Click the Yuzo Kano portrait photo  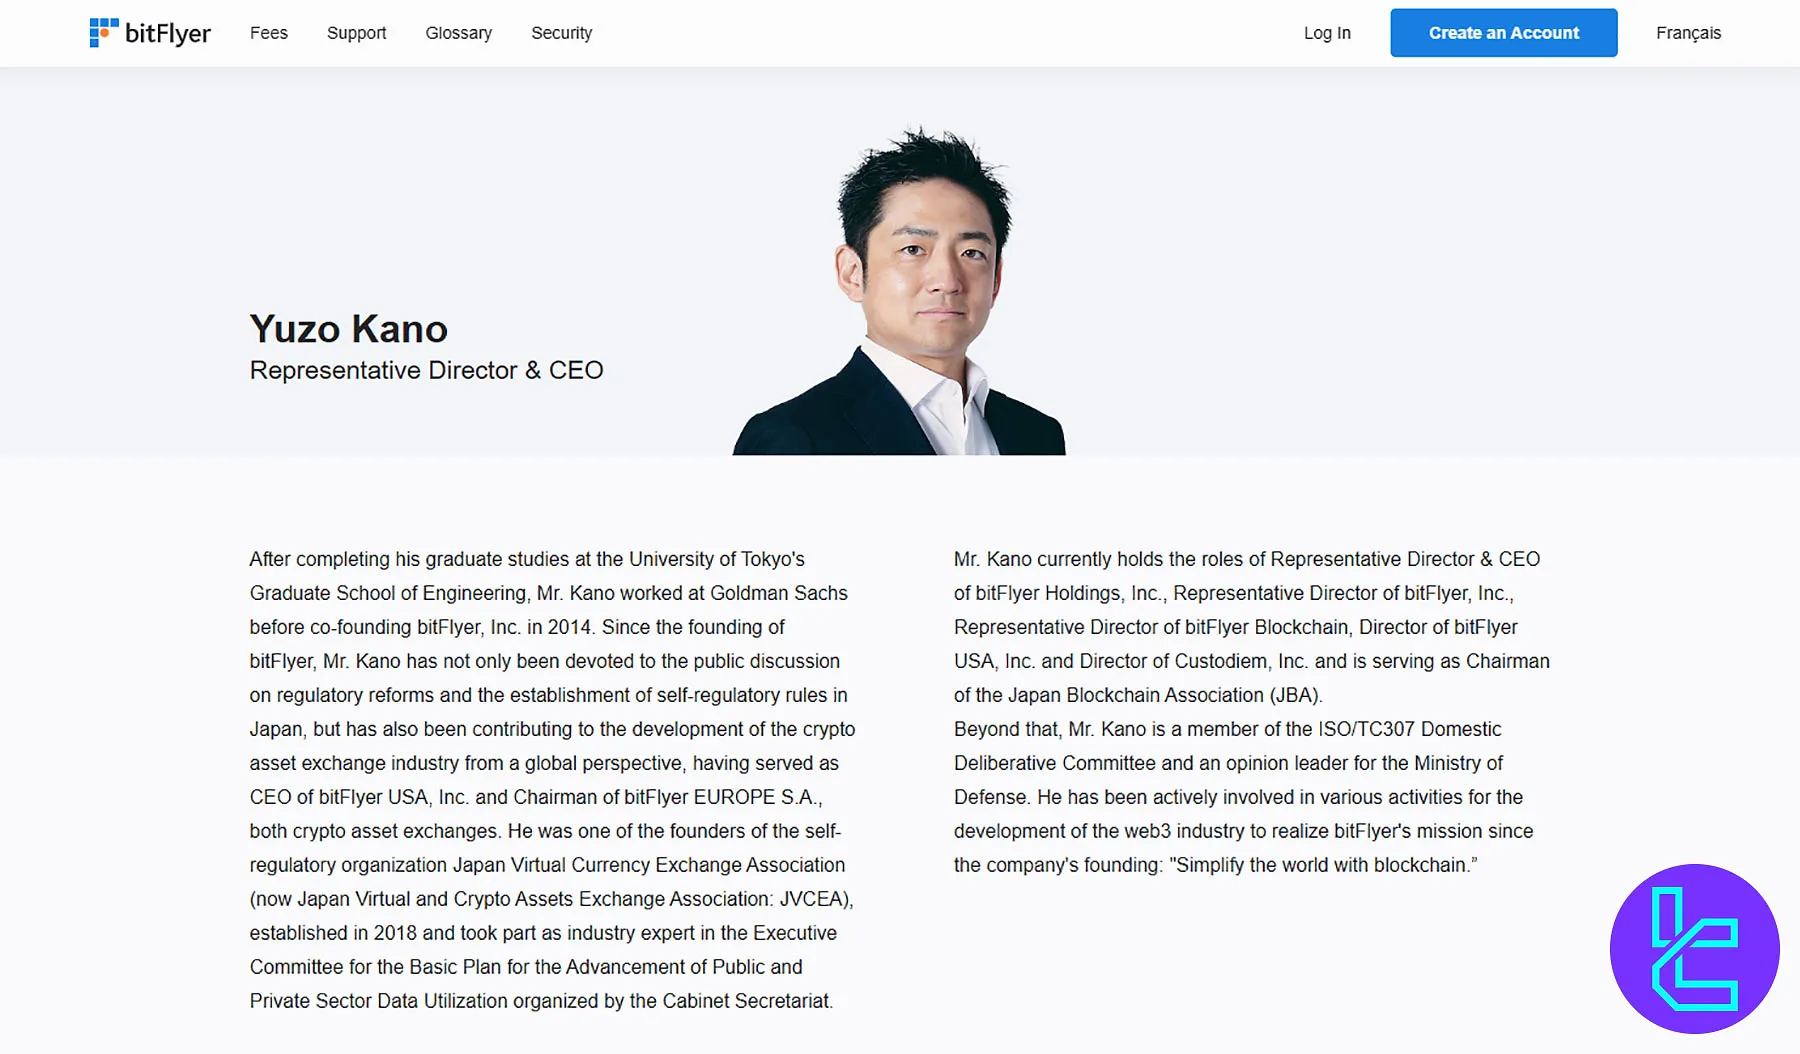[900, 290]
